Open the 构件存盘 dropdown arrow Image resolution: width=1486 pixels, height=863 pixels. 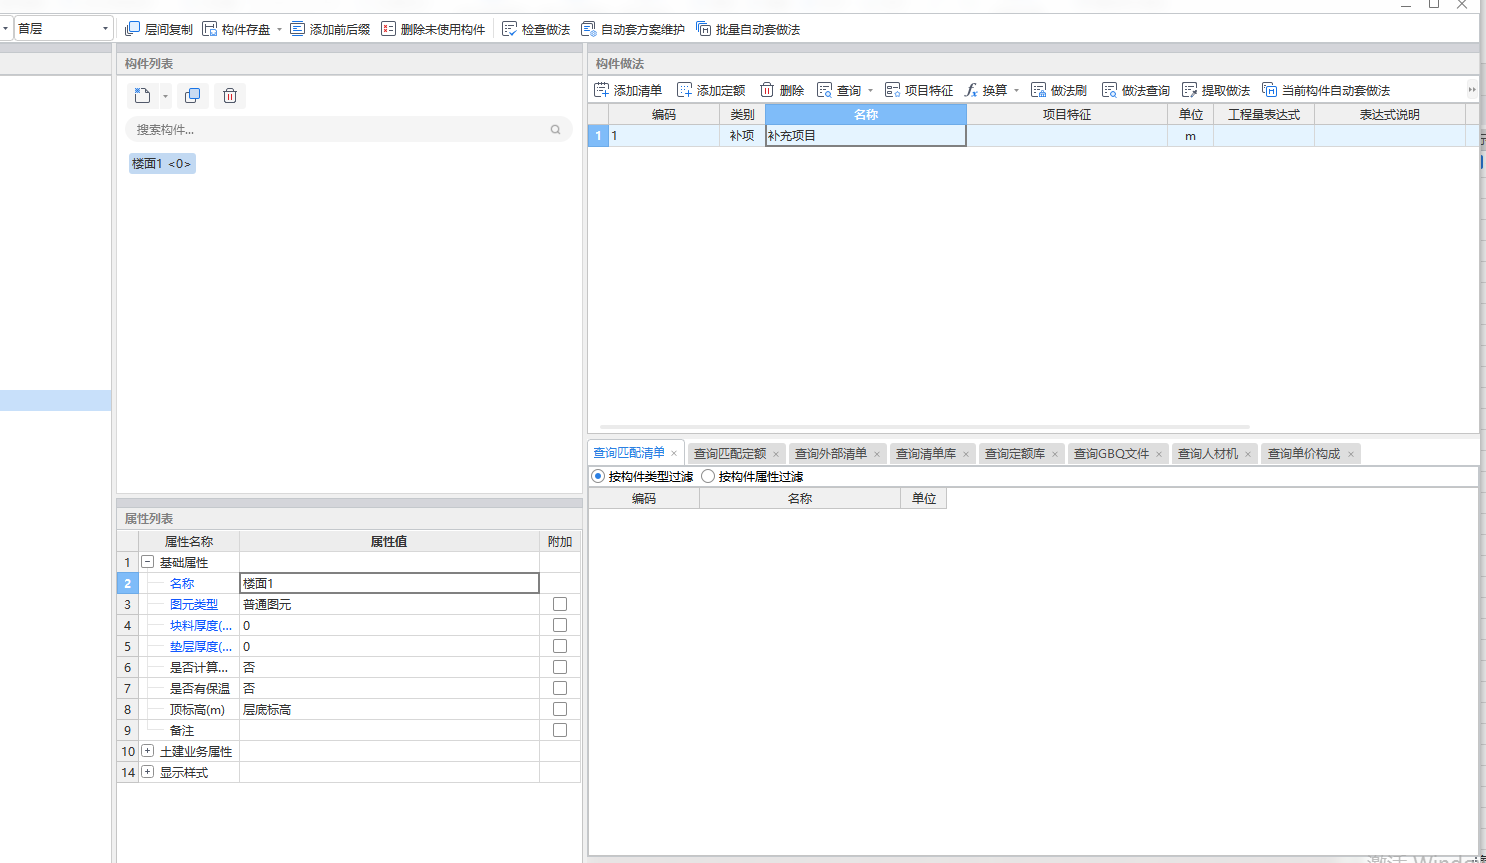(x=279, y=30)
